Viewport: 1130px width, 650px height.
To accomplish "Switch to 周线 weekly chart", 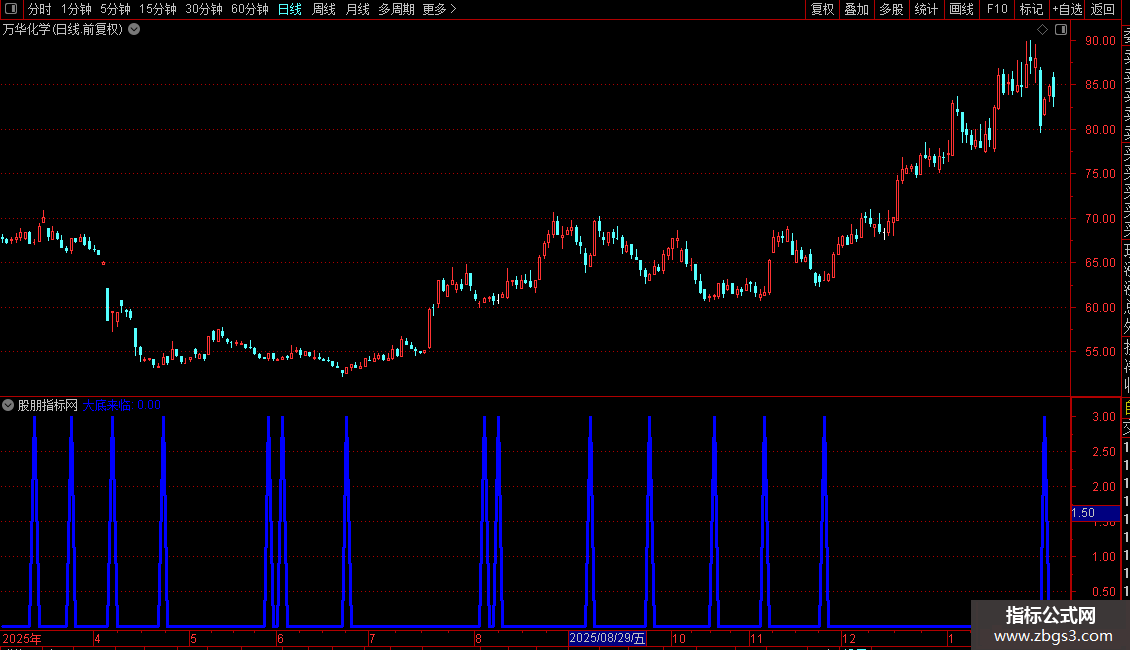I will pos(324,9).
